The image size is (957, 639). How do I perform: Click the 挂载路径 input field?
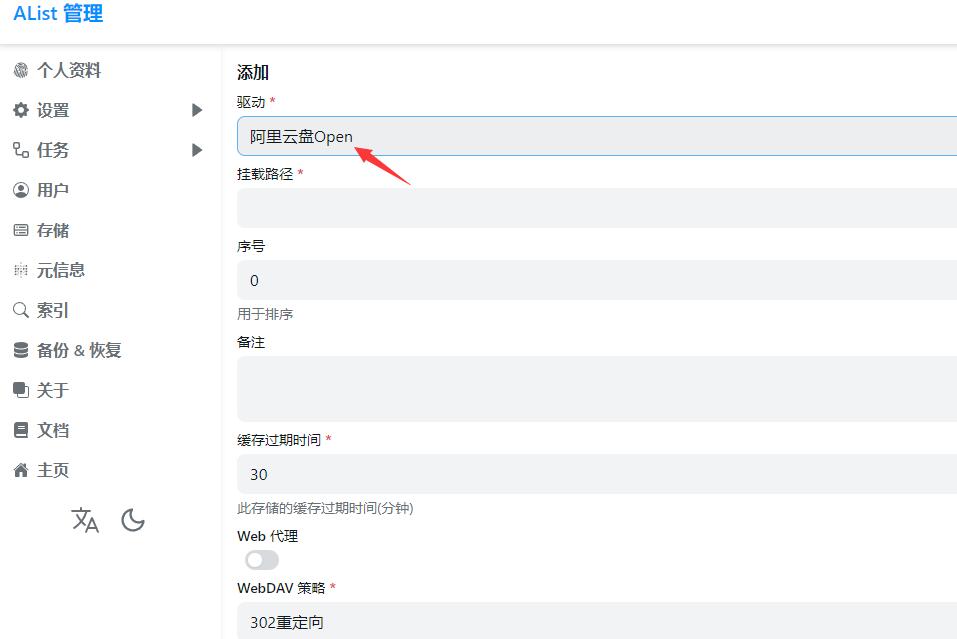pyautogui.click(x=597, y=208)
